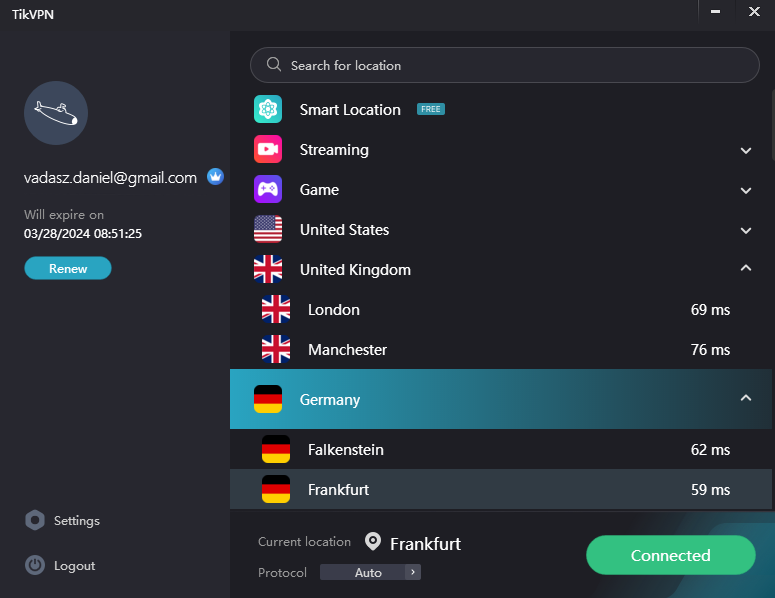Click the Search for location field
This screenshot has width=775, height=598.
(505, 65)
